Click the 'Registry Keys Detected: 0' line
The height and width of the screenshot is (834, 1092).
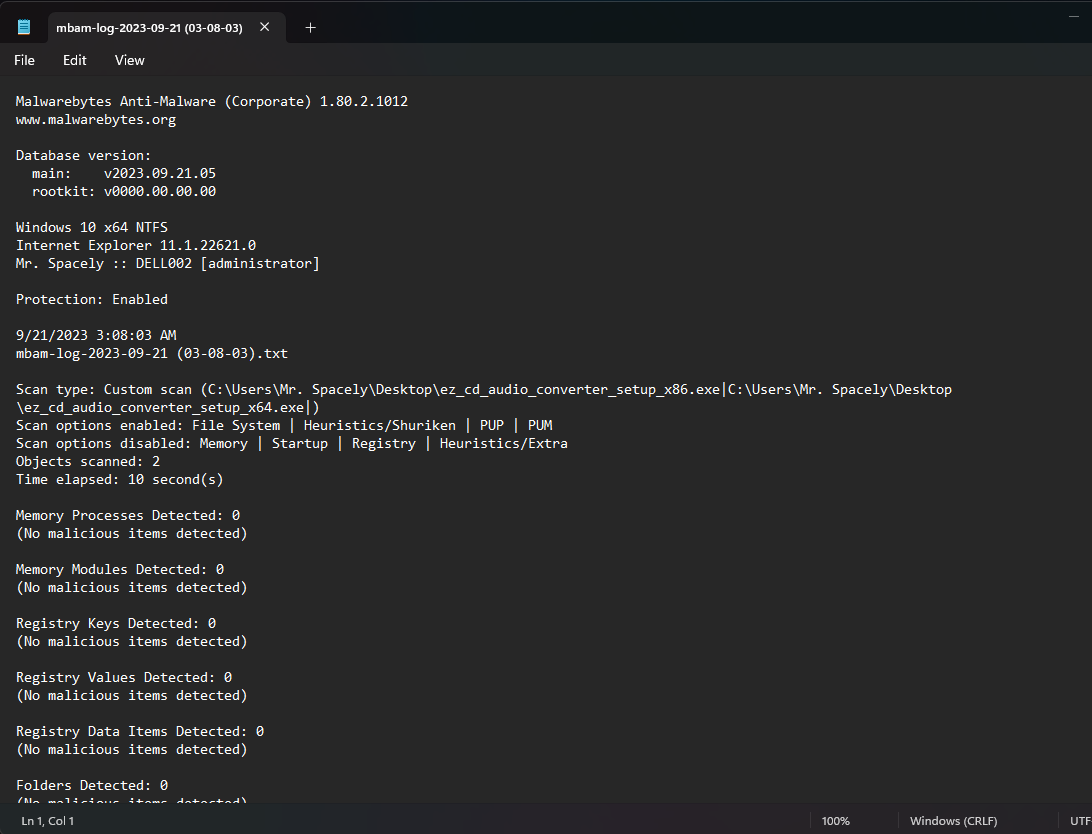click(x=116, y=624)
